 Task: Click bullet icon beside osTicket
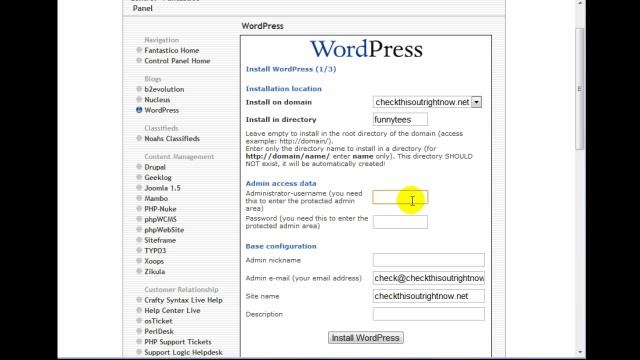coord(139,321)
